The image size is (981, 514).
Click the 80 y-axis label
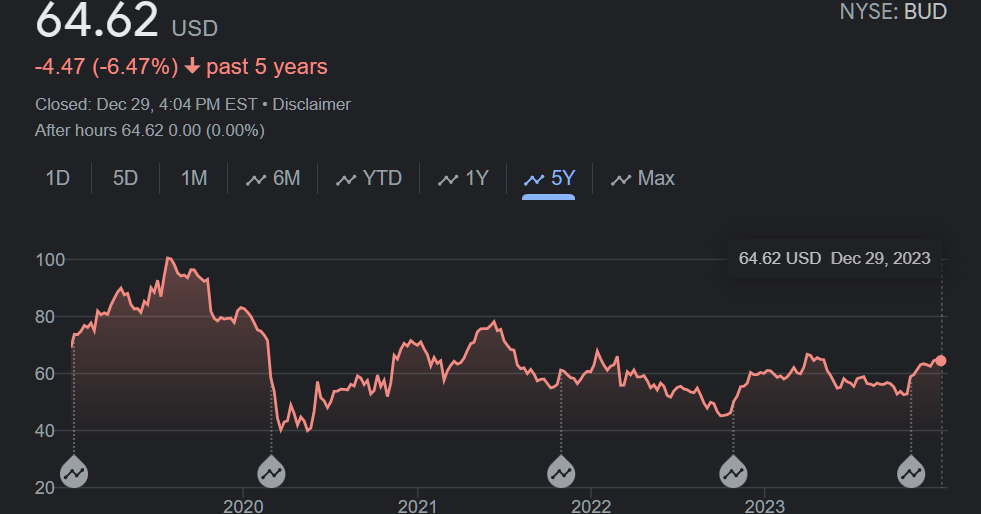point(44,317)
